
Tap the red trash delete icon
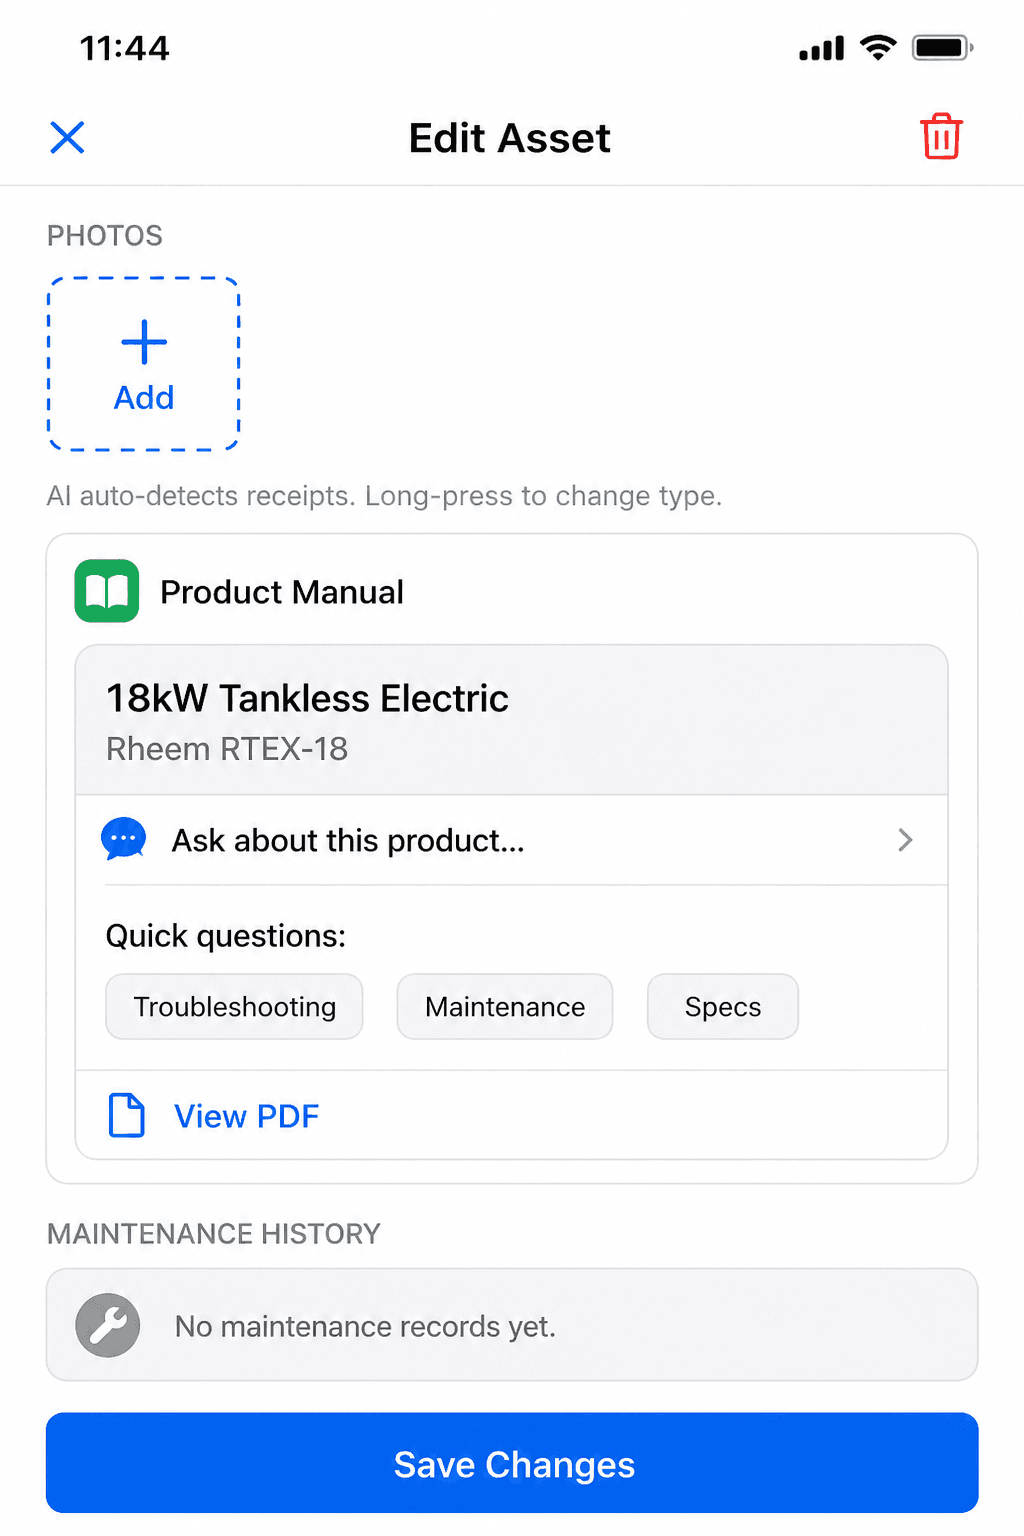941,137
